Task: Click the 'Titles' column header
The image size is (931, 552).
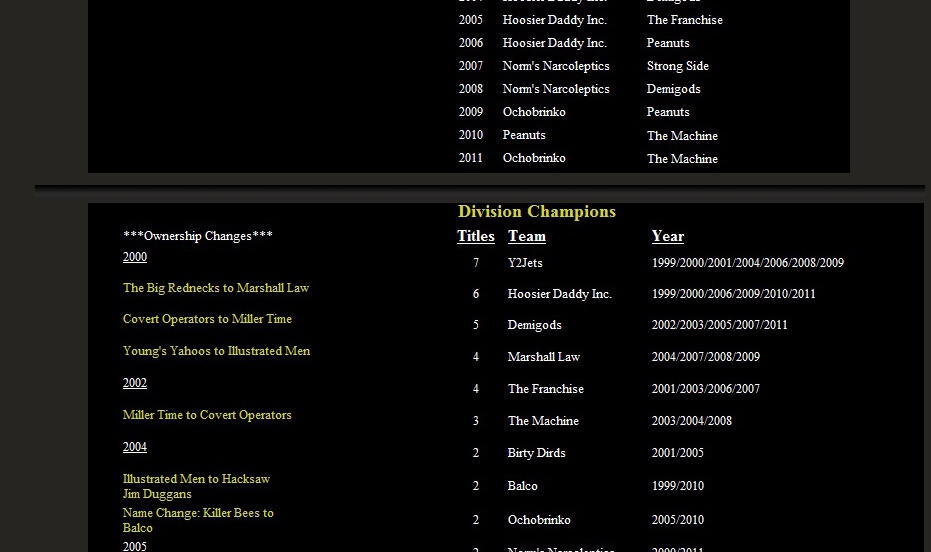Action: coord(476,237)
